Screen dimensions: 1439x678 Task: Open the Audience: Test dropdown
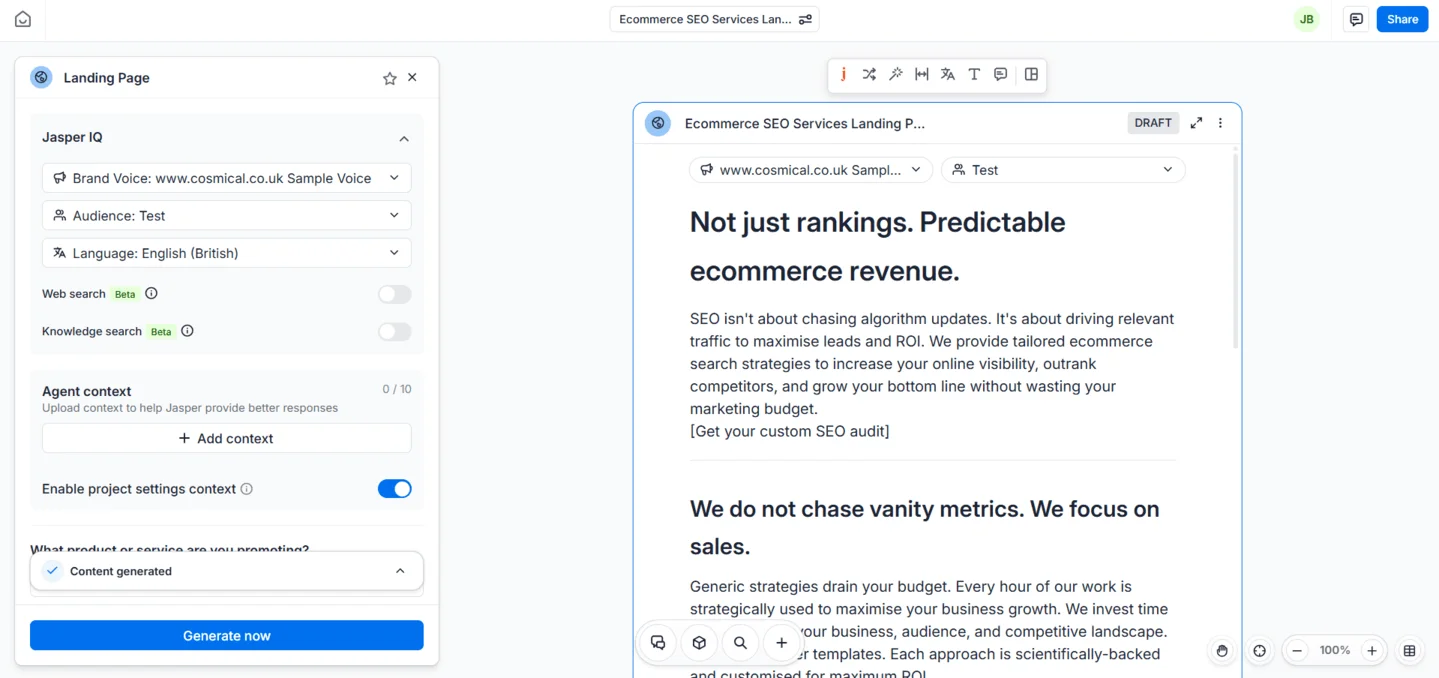pos(226,215)
